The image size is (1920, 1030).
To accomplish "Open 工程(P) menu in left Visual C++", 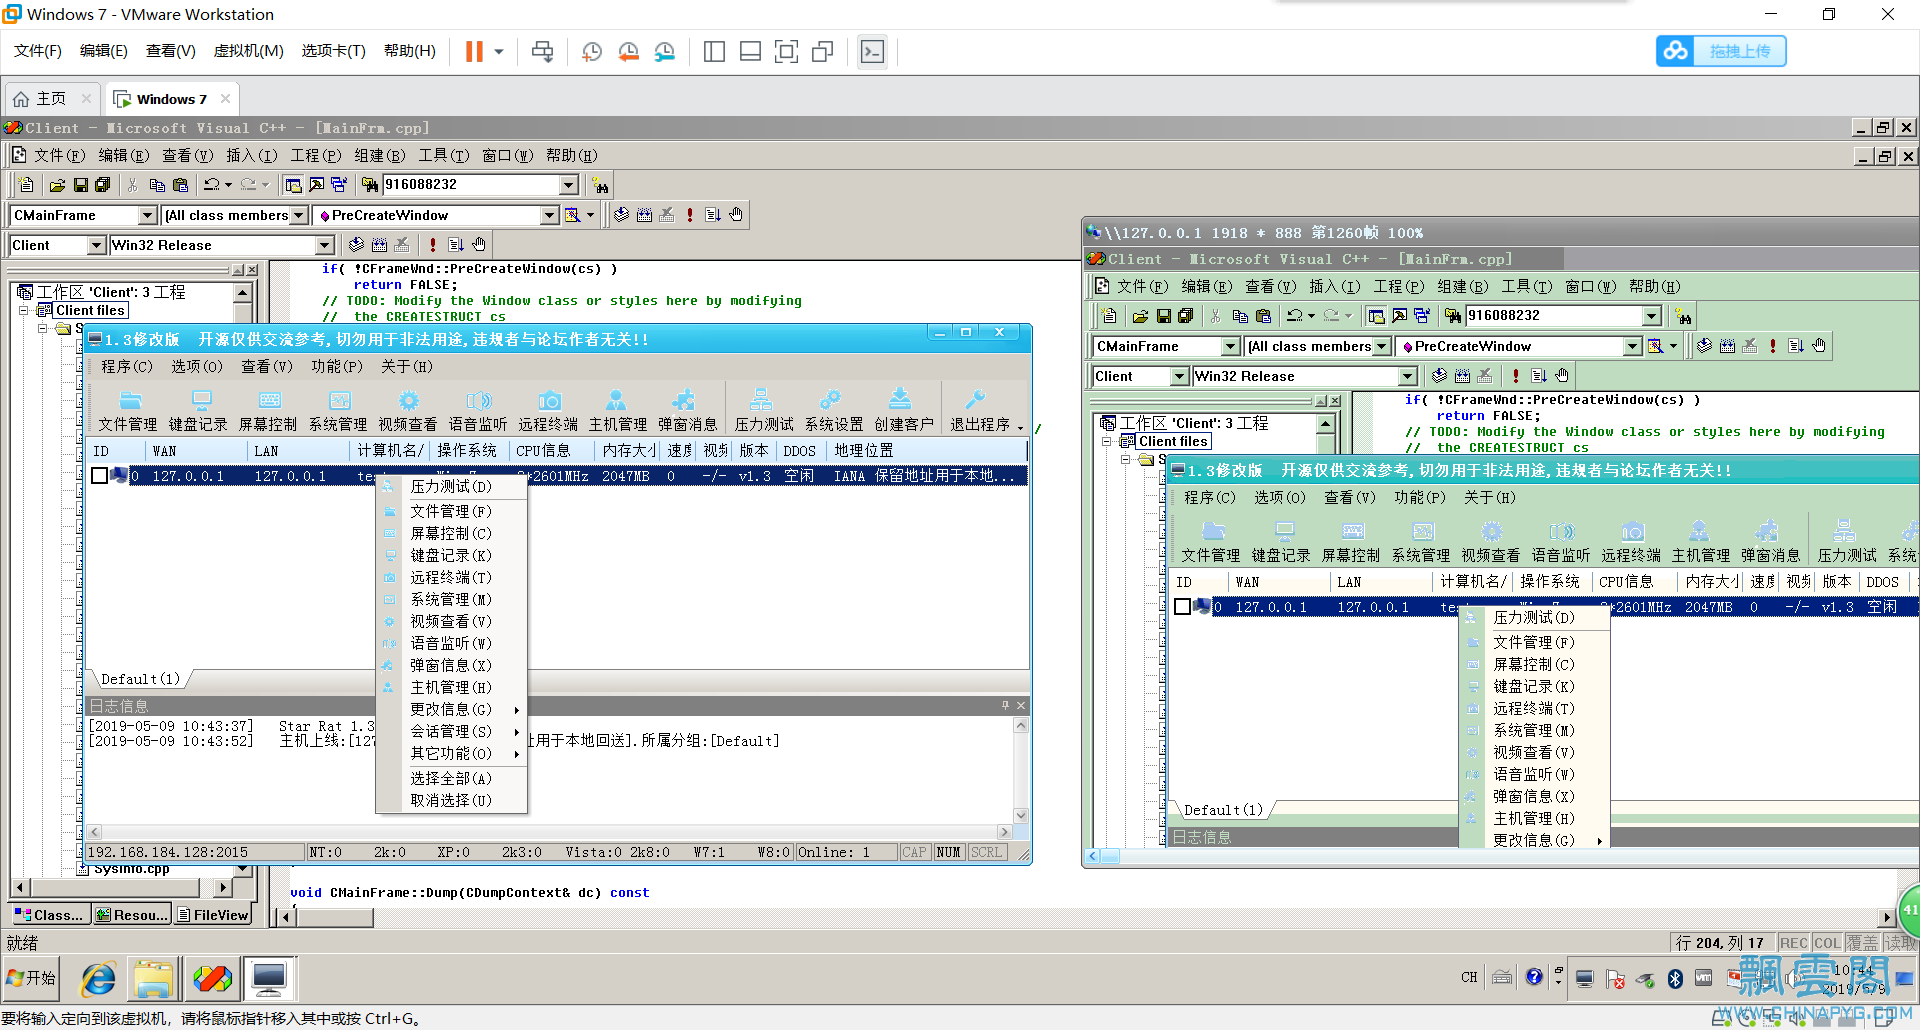I will coord(316,155).
